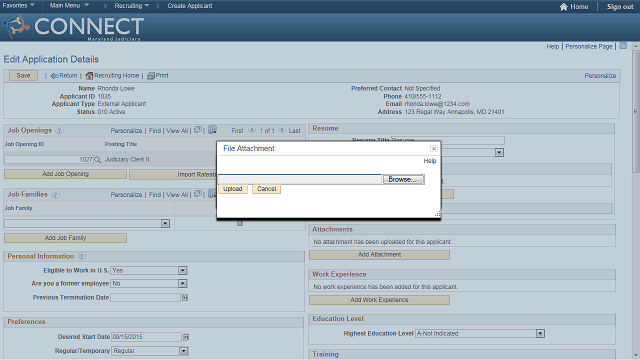
Task: Click the file path input field
Action: pos(300,179)
